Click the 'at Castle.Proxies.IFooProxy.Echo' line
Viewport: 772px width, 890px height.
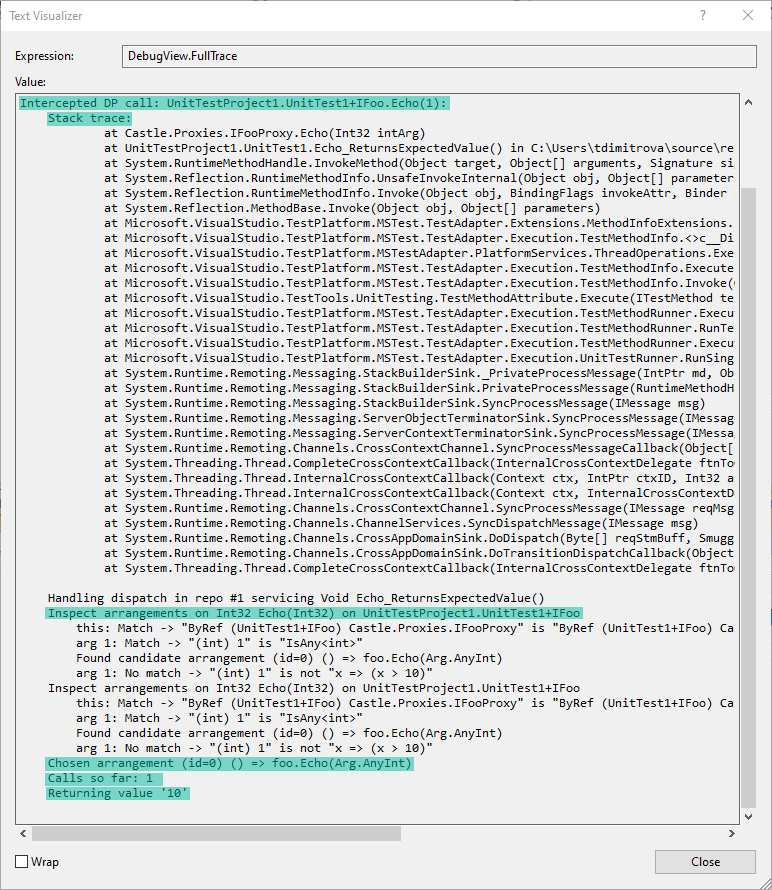pyautogui.click(x=265, y=133)
